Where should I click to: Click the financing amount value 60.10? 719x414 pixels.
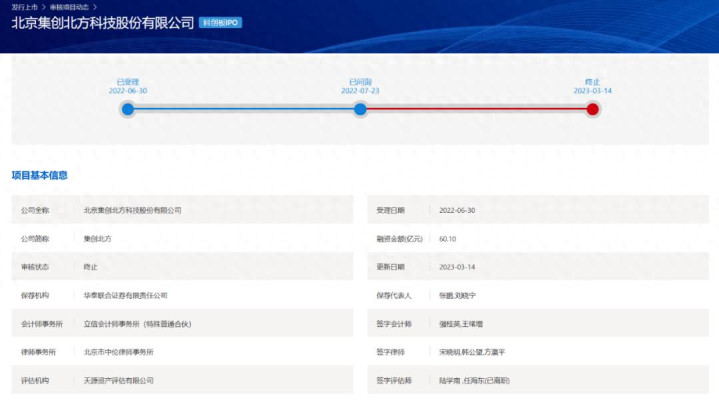point(448,239)
